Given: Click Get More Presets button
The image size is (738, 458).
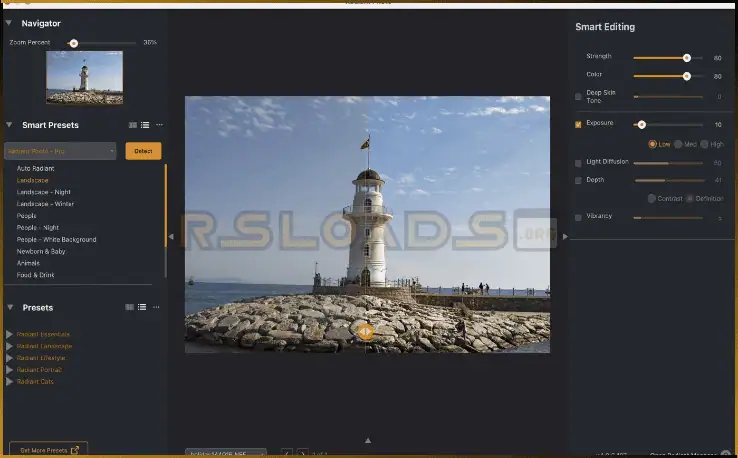Looking at the screenshot, I should (x=48, y=450).
